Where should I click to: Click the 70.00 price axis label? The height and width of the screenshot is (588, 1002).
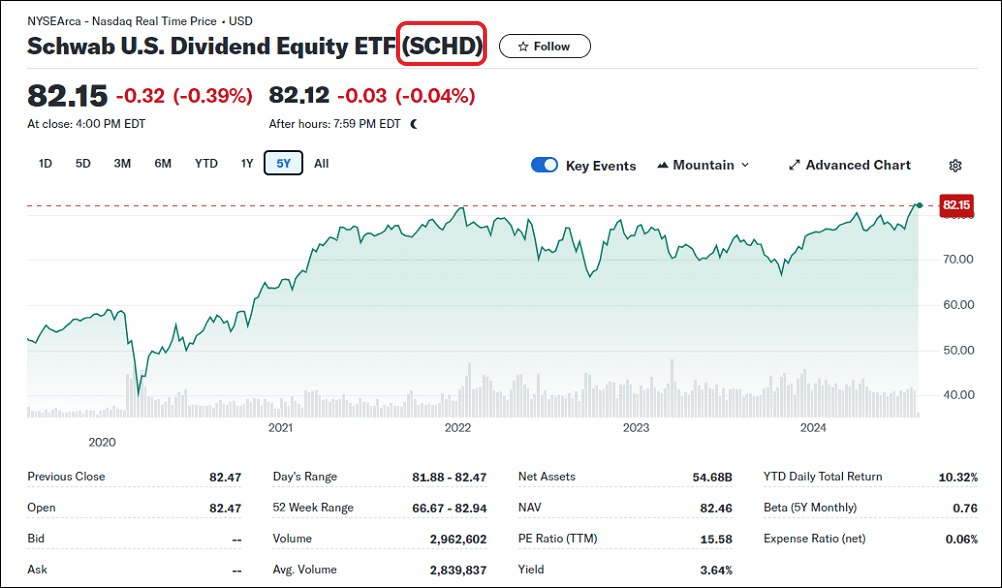point(957,259)
